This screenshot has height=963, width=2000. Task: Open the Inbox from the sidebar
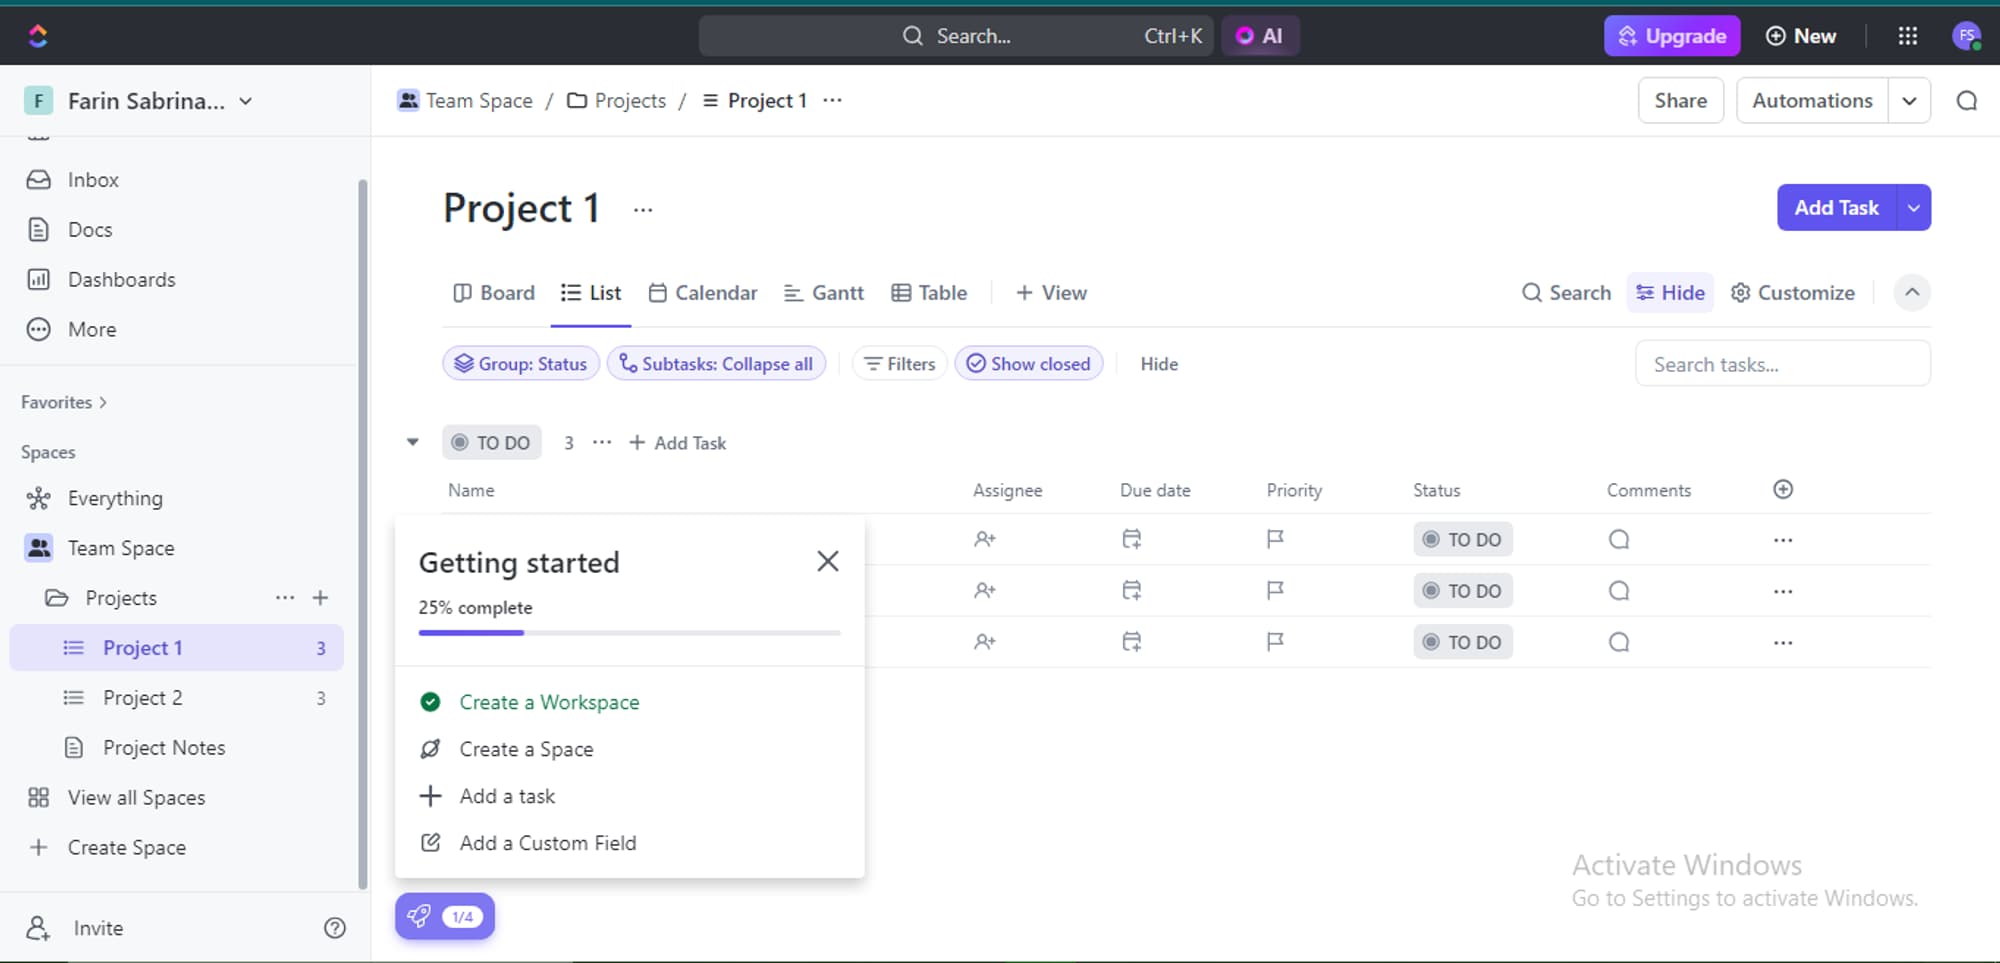(93, 179)
